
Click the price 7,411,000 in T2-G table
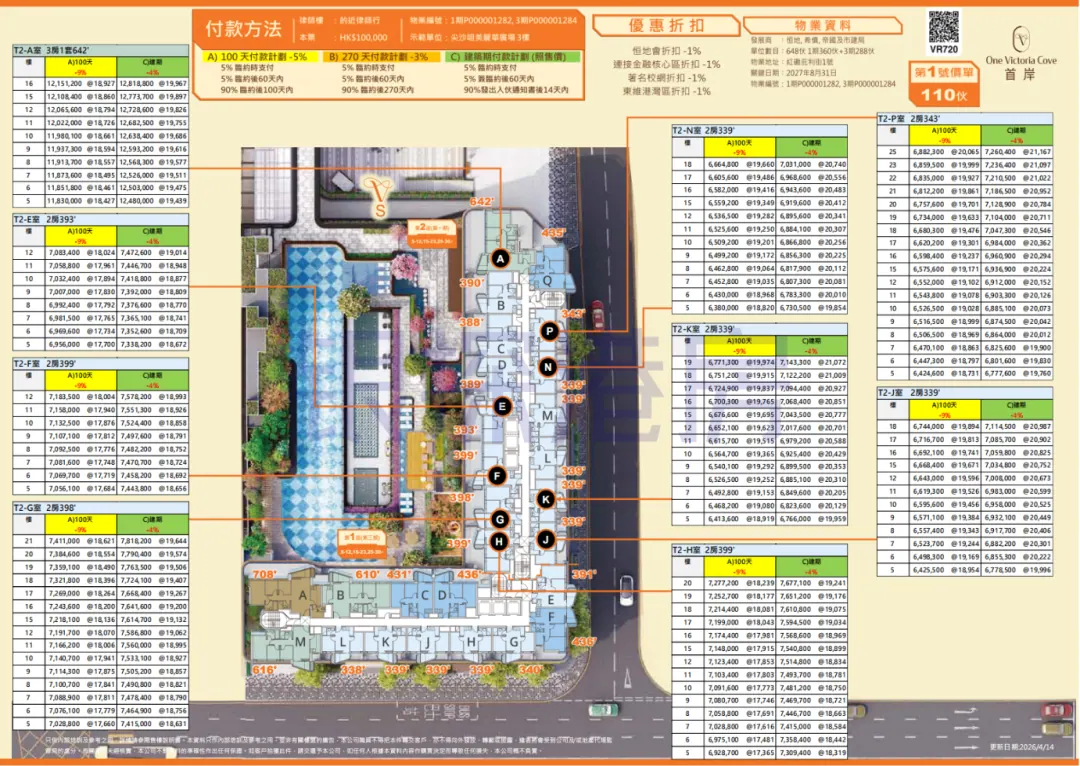[x=64, y=541]
